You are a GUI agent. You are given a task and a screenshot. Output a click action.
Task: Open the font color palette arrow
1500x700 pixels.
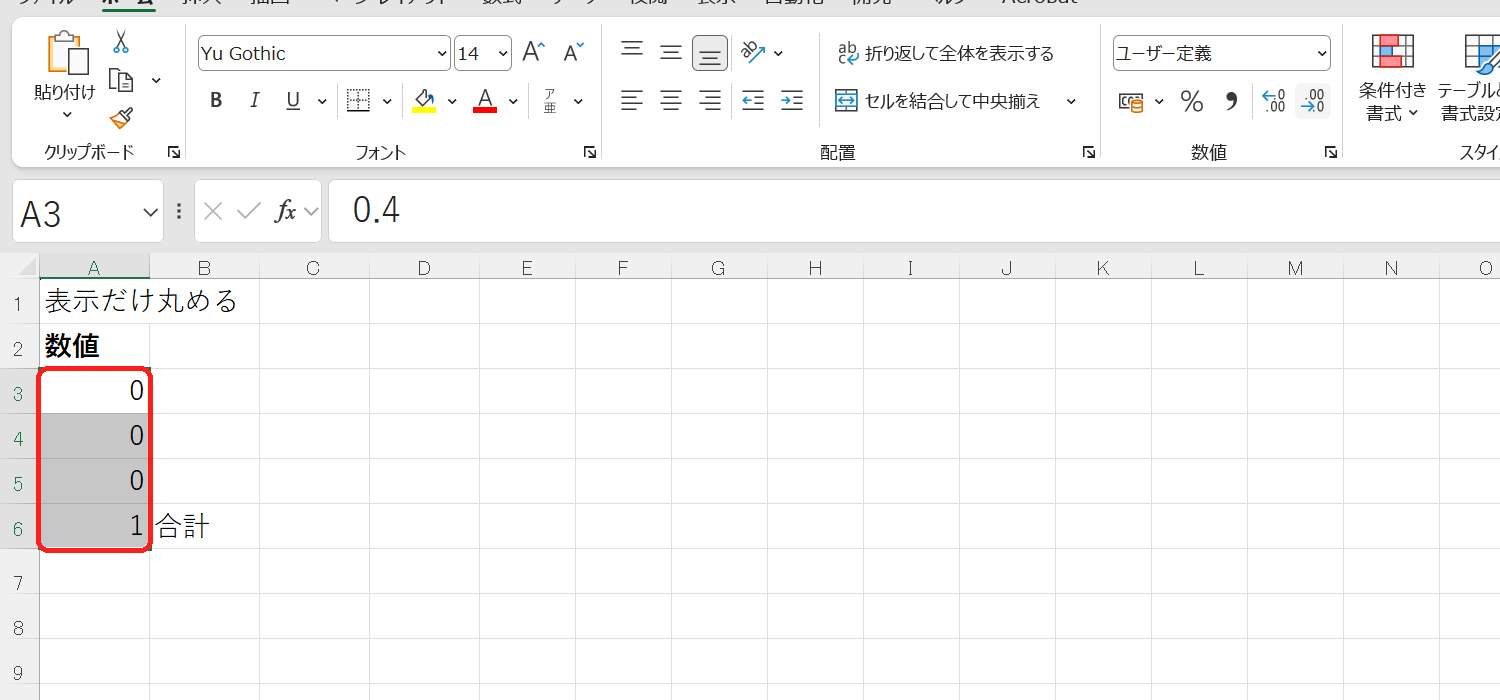(x=513, y=101)
